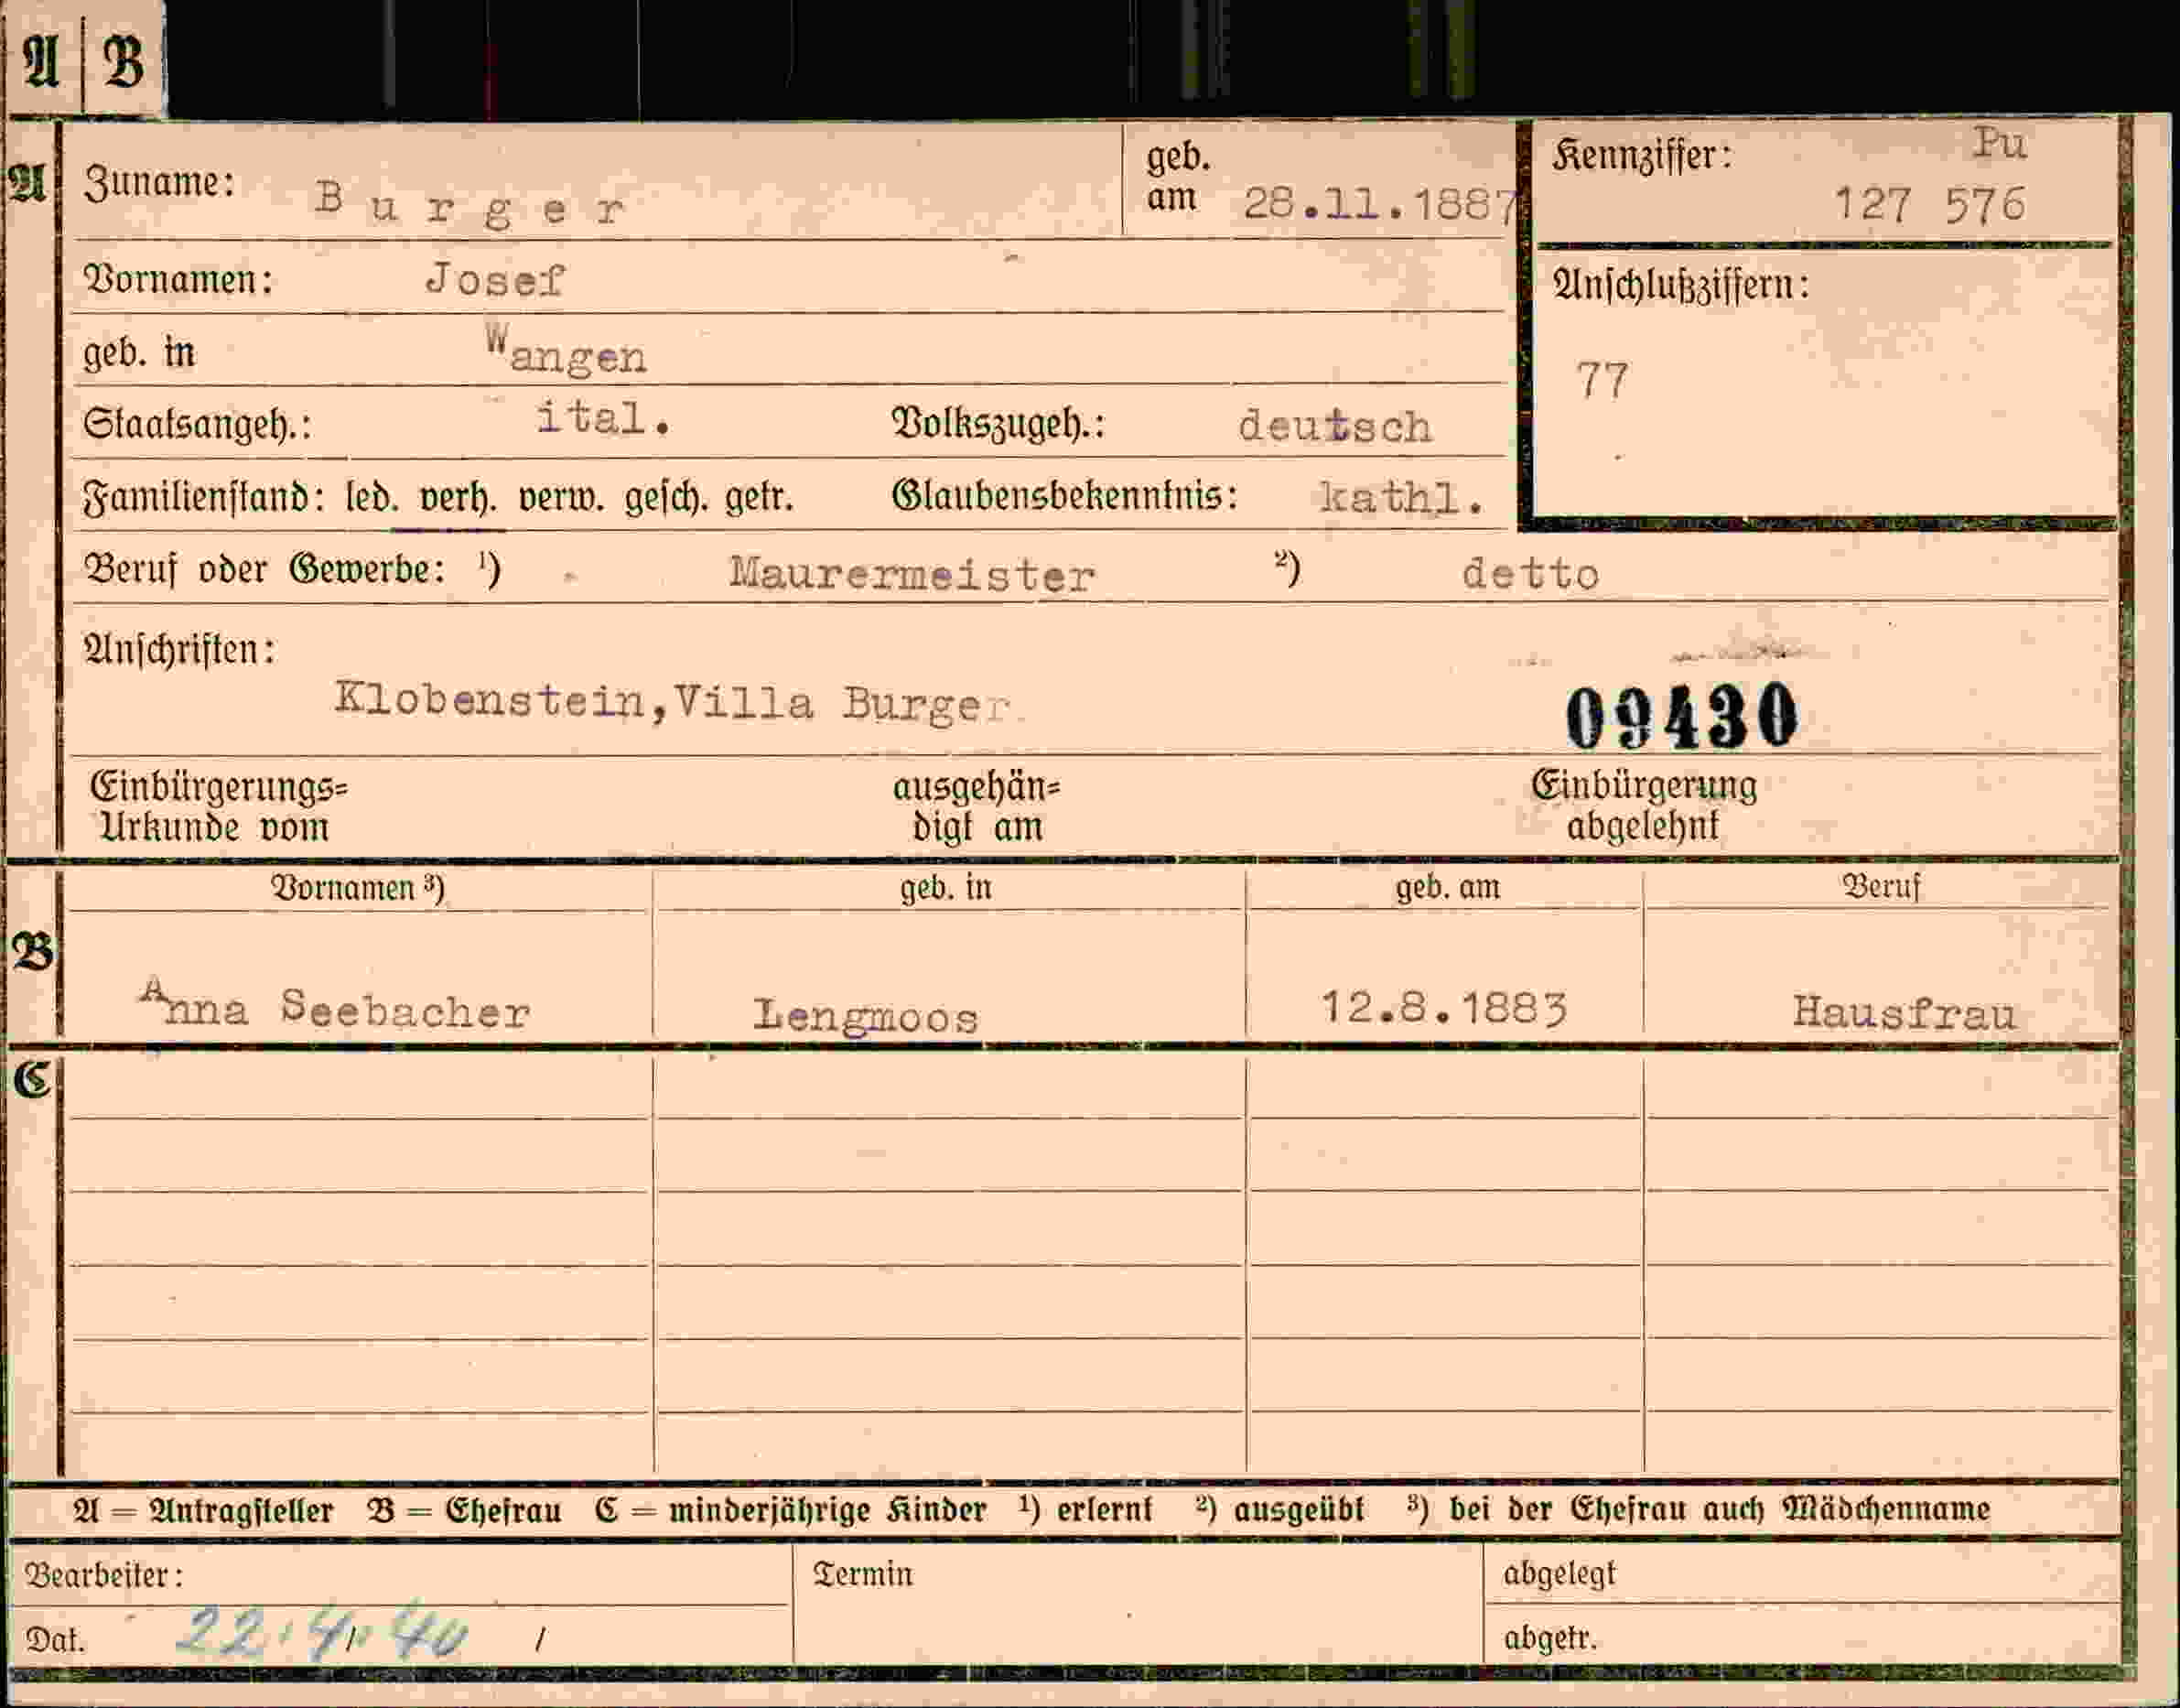
Task: Click wife's birthplace 'Lengmoos'
Action: pyautogui.click(x=866, y=1016)
